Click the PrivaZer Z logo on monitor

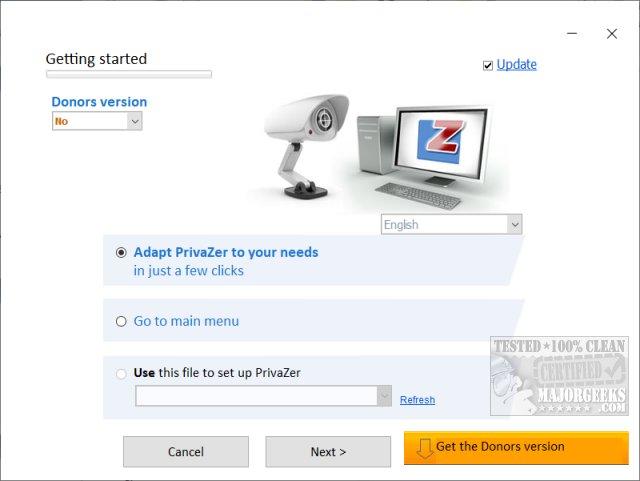click(x=441, y=141)
